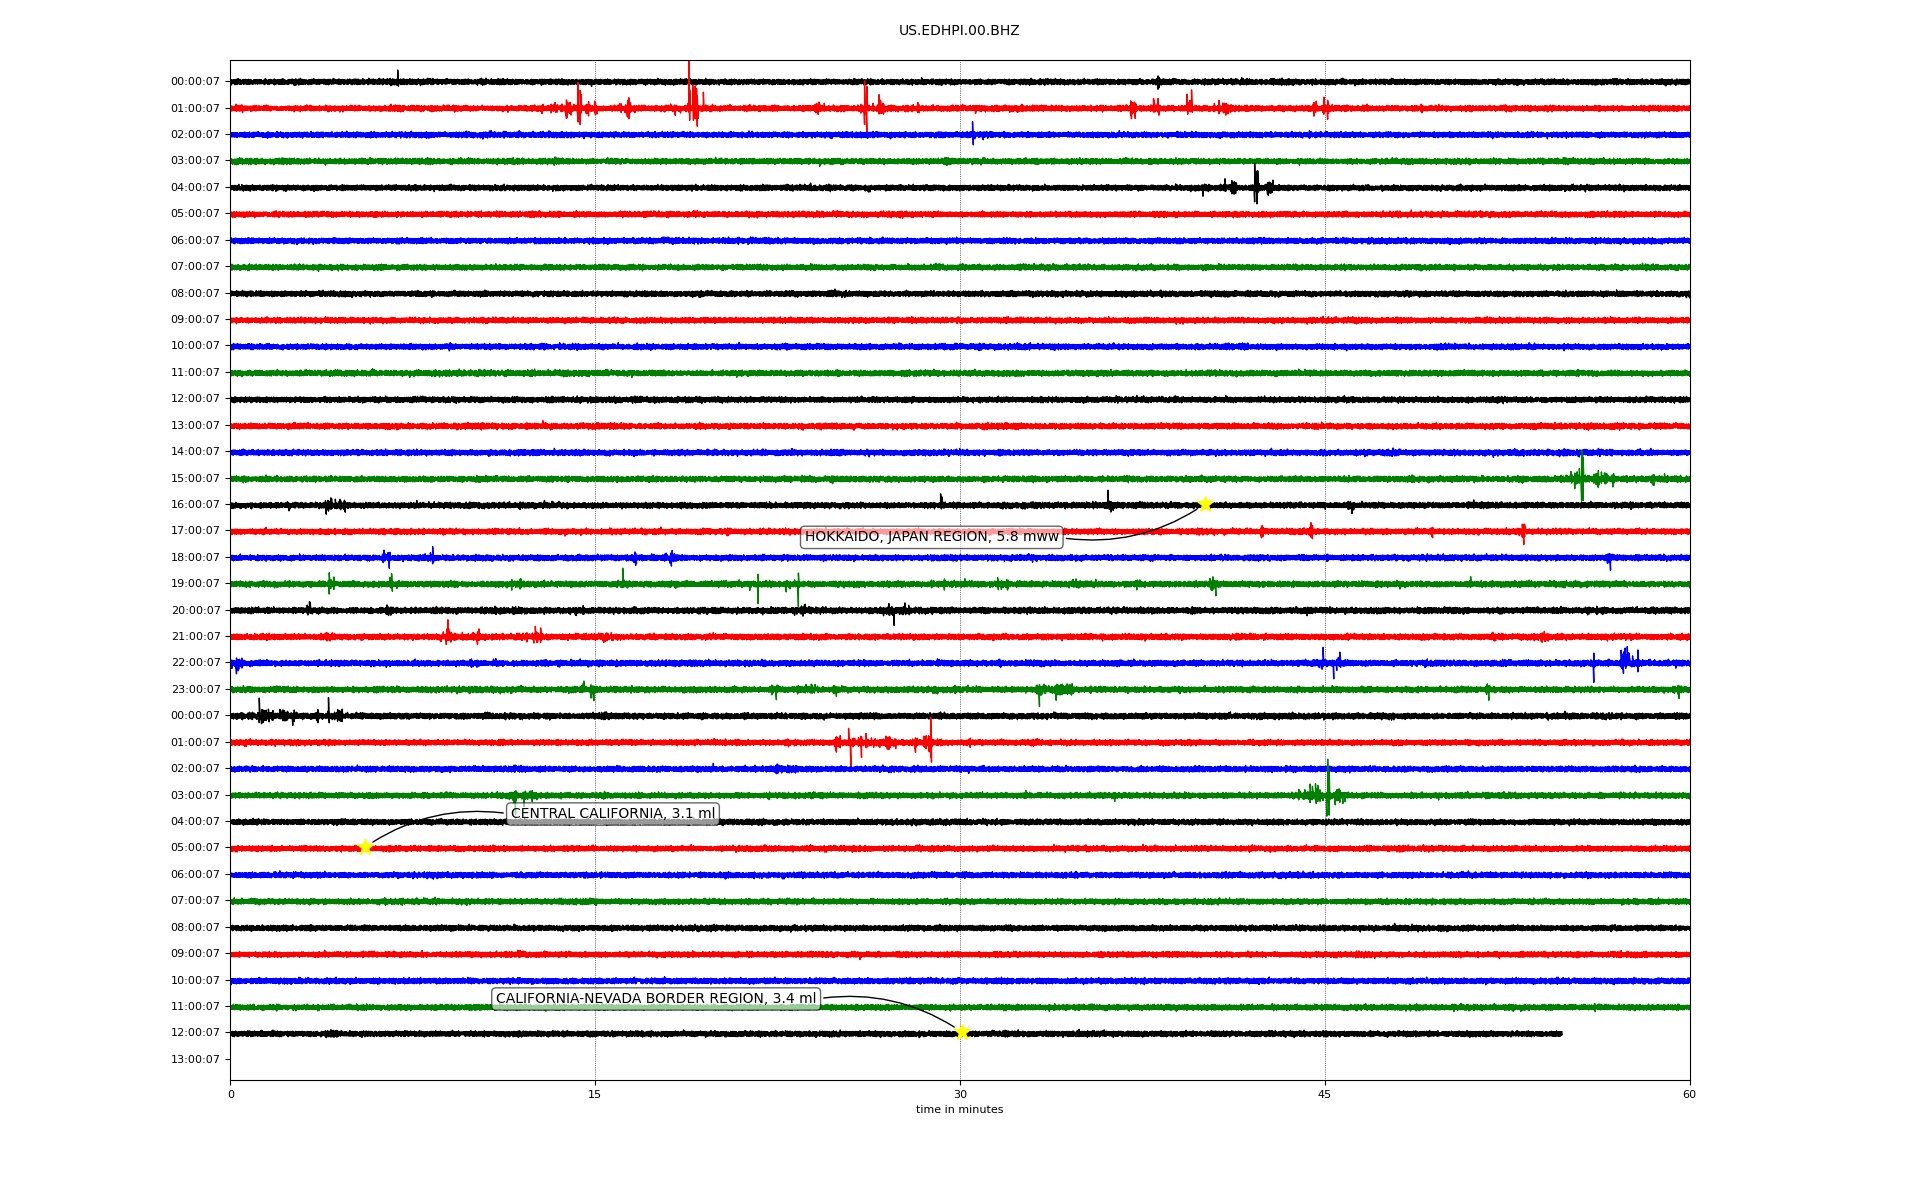Viewport: 1920px width, 1200px height.
Task: Click the 'time in minutes' axis label
Action: click(x=959, y=1110)
